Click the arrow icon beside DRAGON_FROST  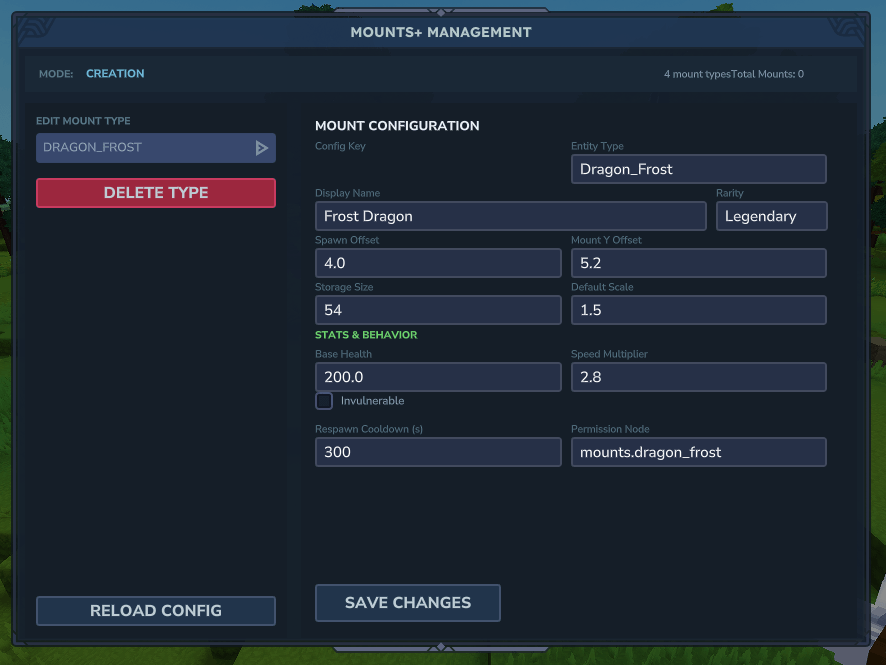click(x=261, y=148)
